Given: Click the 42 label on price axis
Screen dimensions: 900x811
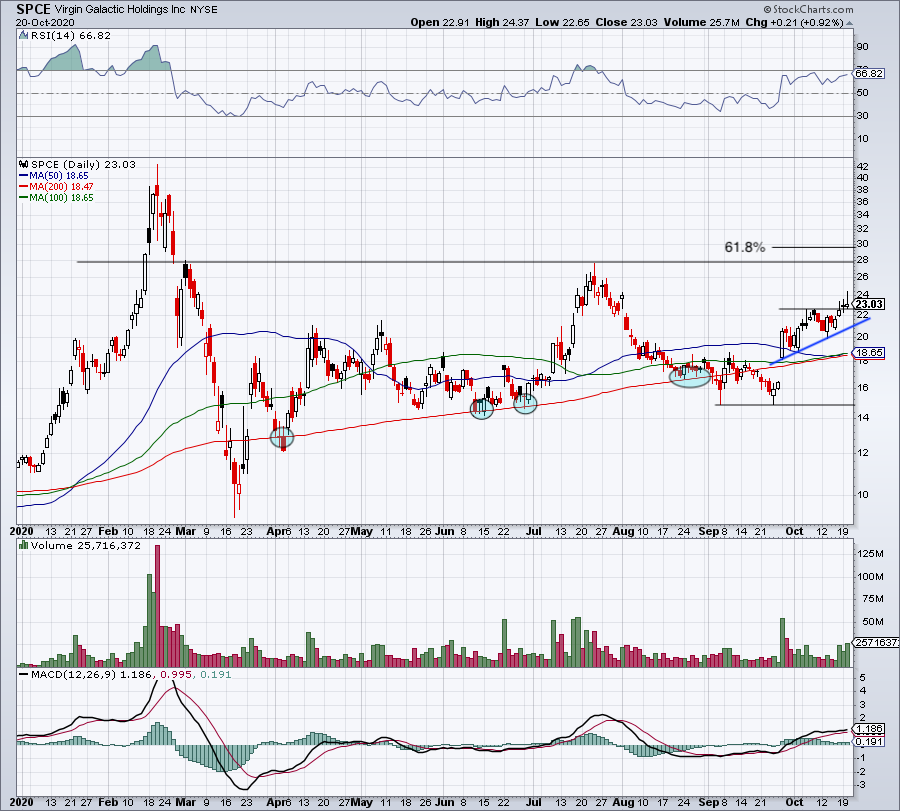Looking at the screenshot, I should click(x=863, y=166).
